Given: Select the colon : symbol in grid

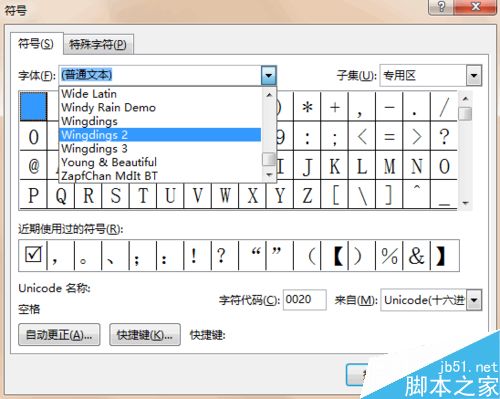Looking at the screenshot, I should [x=307, y=136].
